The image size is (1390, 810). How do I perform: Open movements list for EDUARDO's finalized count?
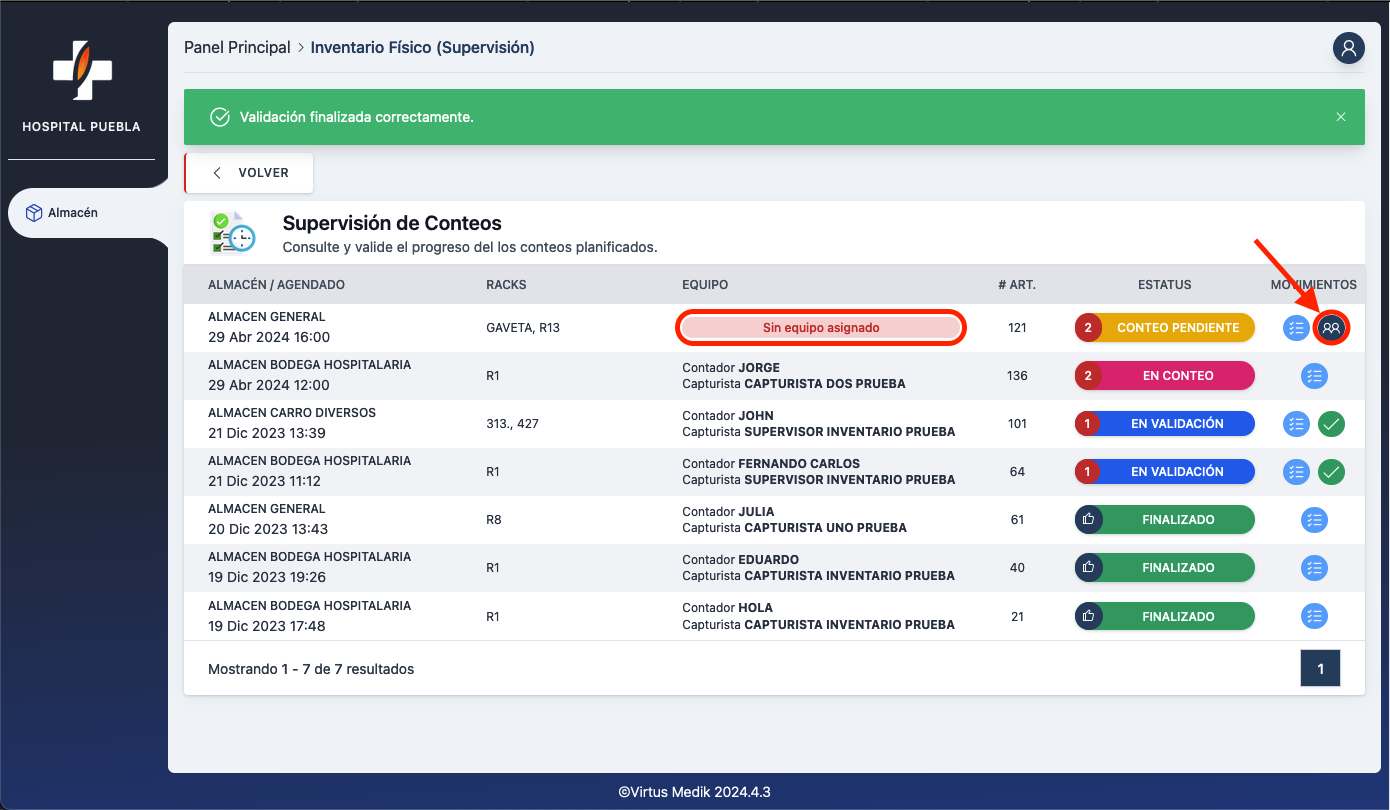1314,568
